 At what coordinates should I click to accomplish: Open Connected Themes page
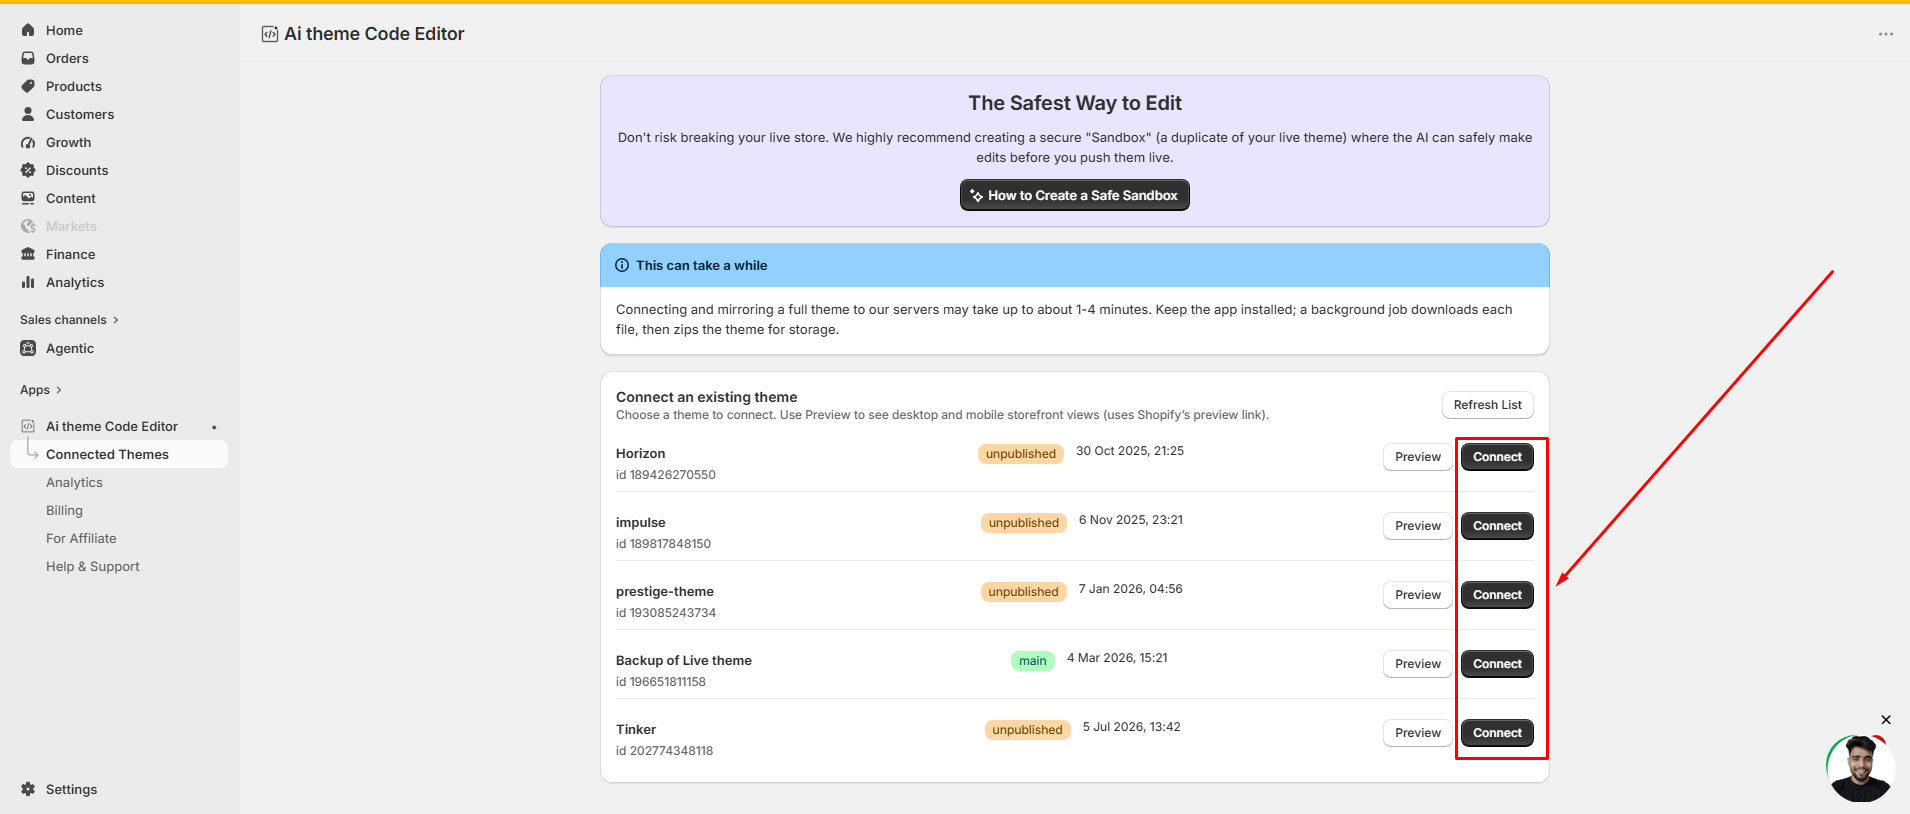119,454
